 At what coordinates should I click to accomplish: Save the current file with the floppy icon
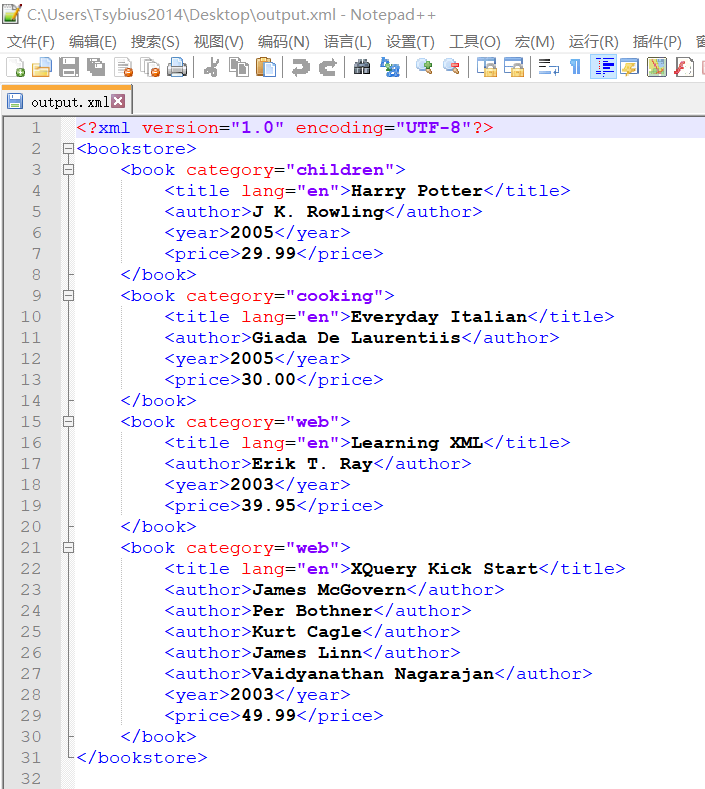[x=69, y=67]
